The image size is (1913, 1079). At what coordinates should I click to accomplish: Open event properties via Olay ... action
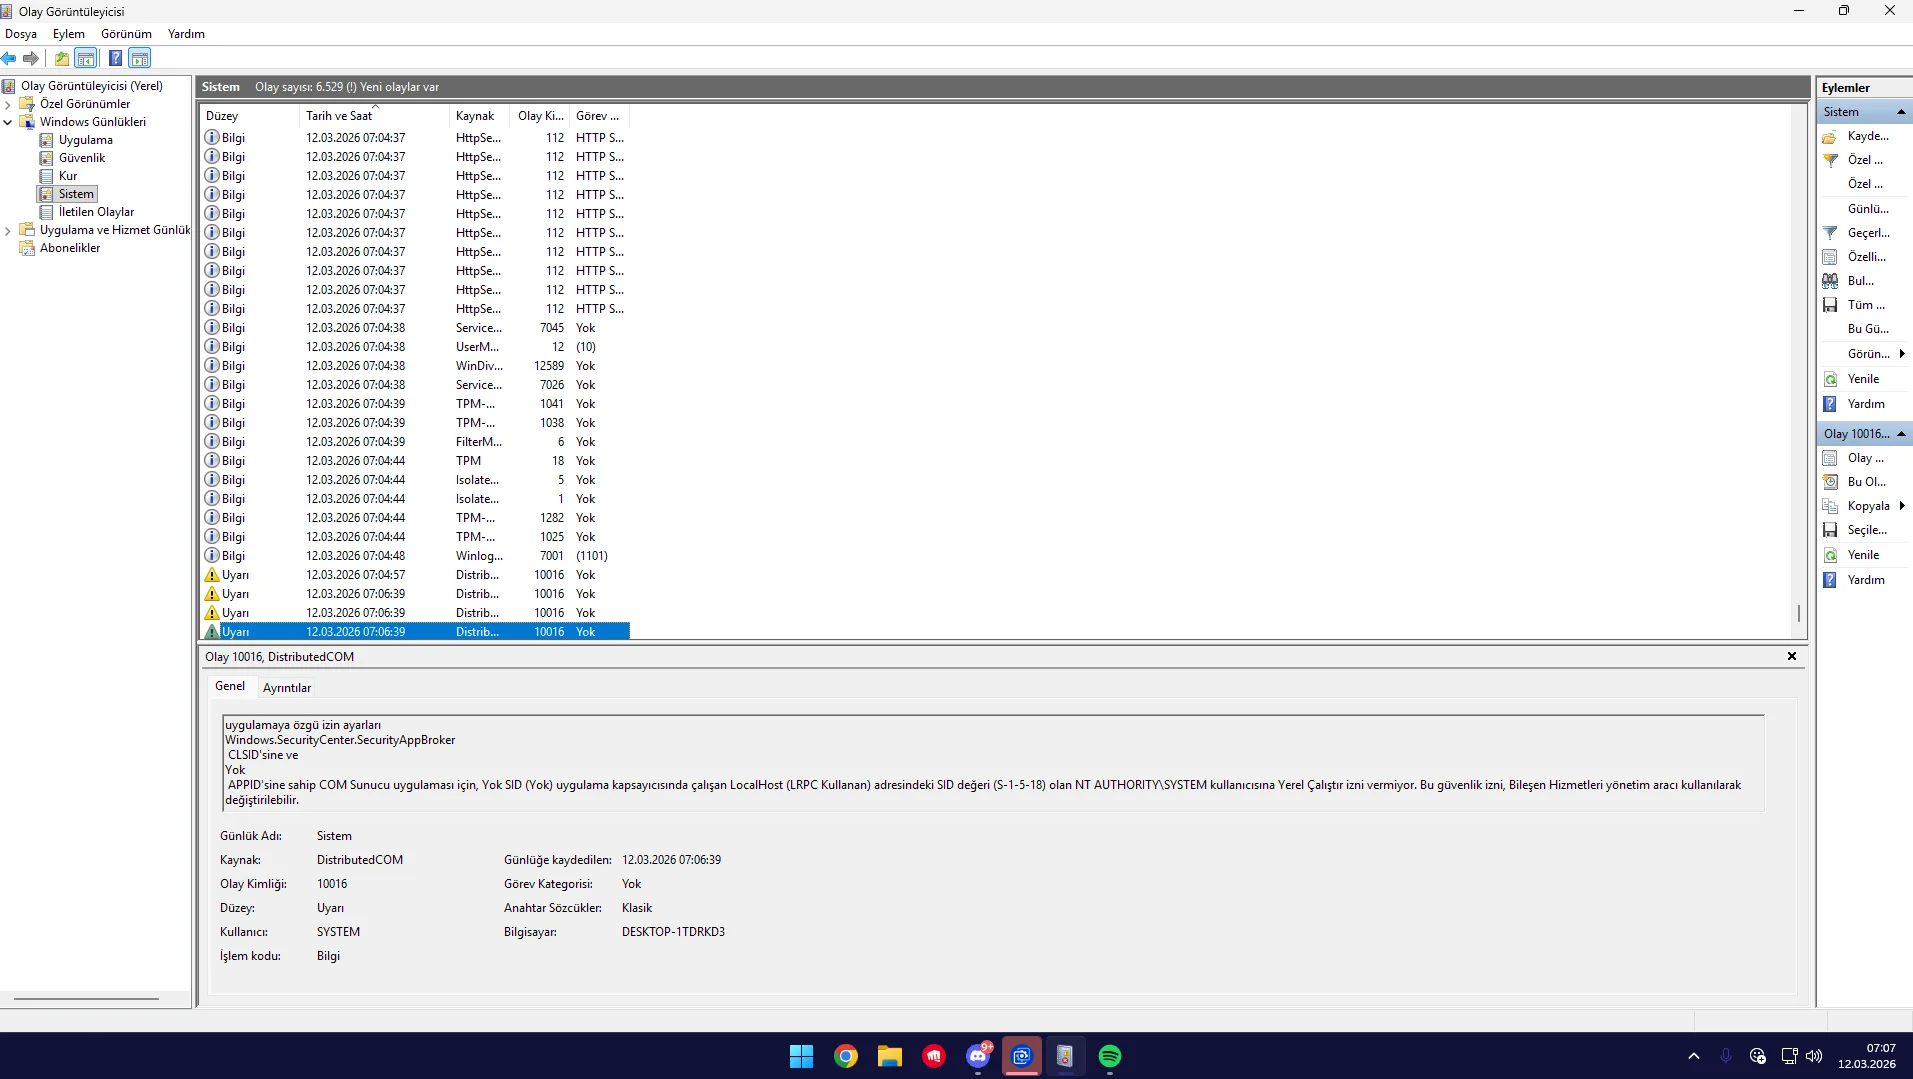[x=1864, y=458]
